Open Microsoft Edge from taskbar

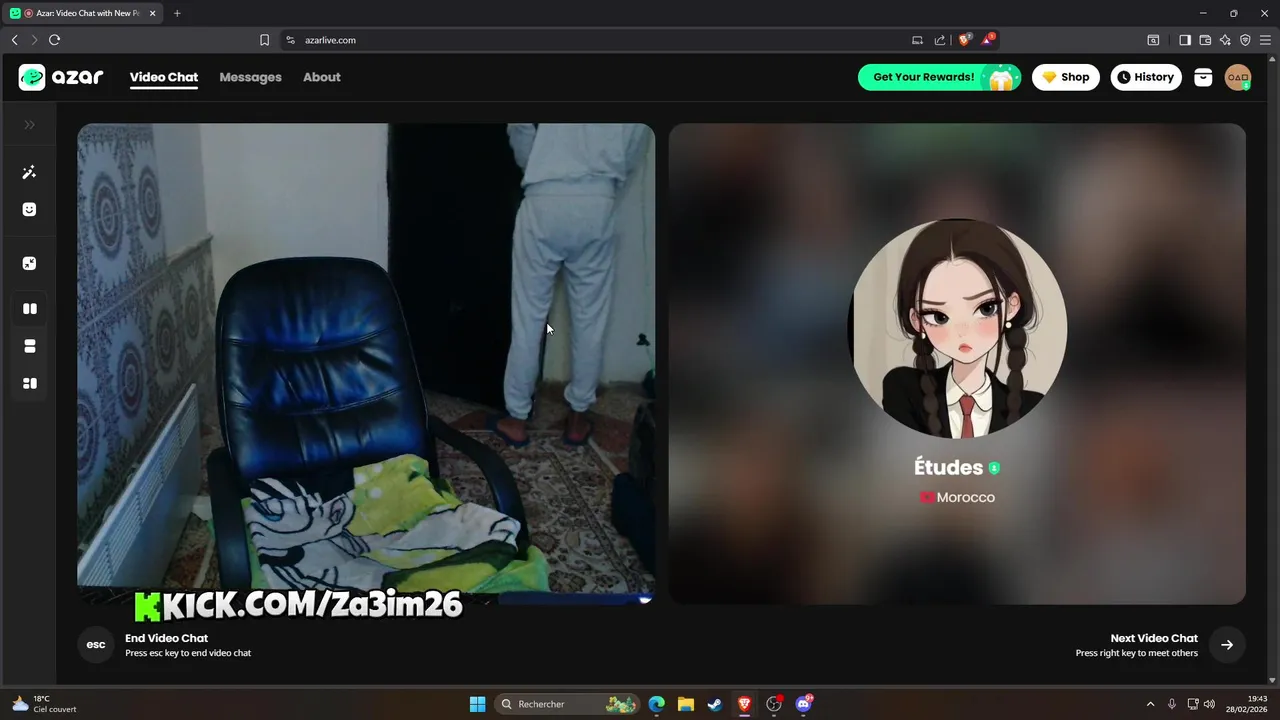pyautogui.click(x=656, y=704)
